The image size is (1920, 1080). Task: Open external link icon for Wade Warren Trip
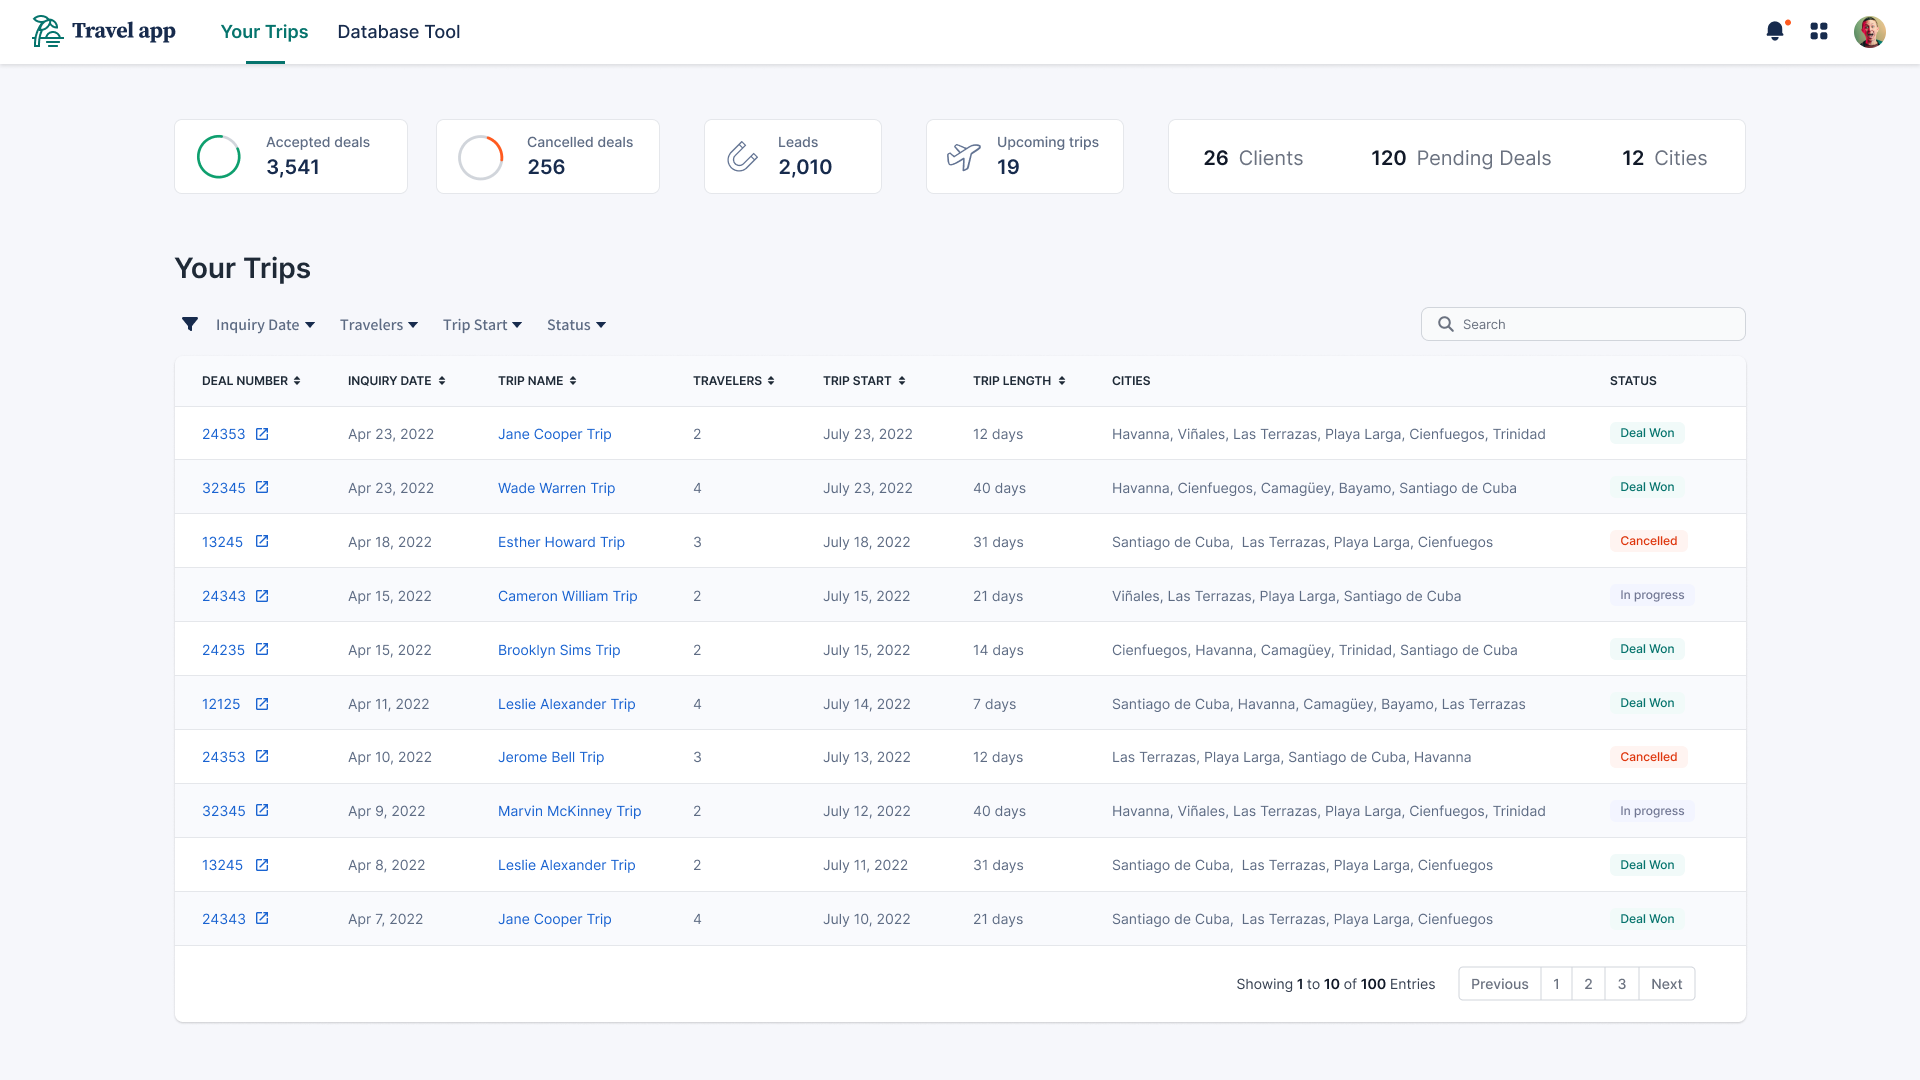(262, 488)
